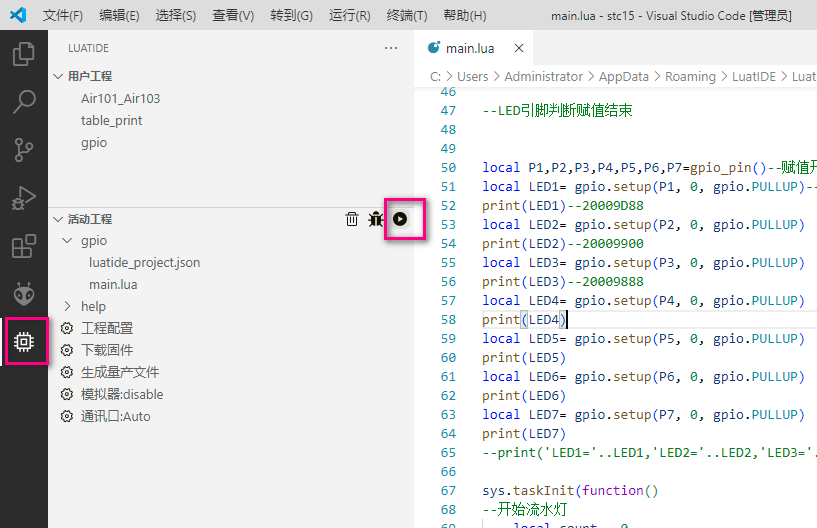Click C: in the breadcrumb

click(436, 77)
